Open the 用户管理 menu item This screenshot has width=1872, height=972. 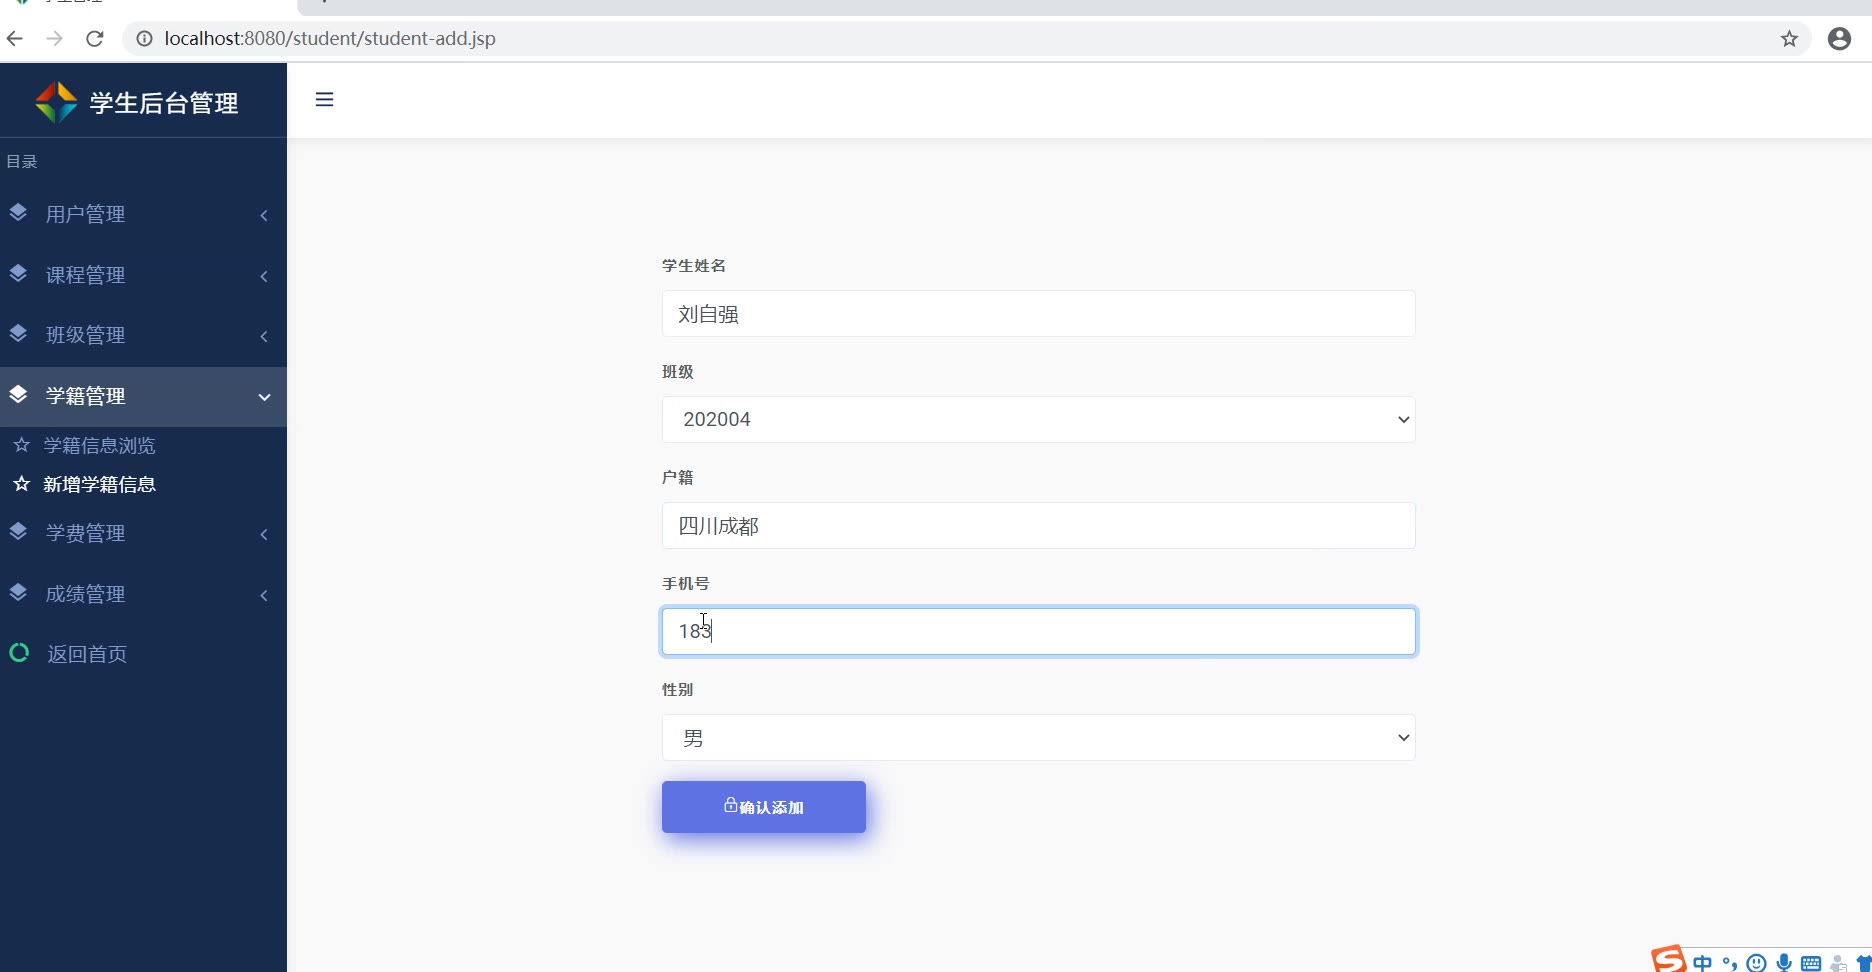(143, 214)
